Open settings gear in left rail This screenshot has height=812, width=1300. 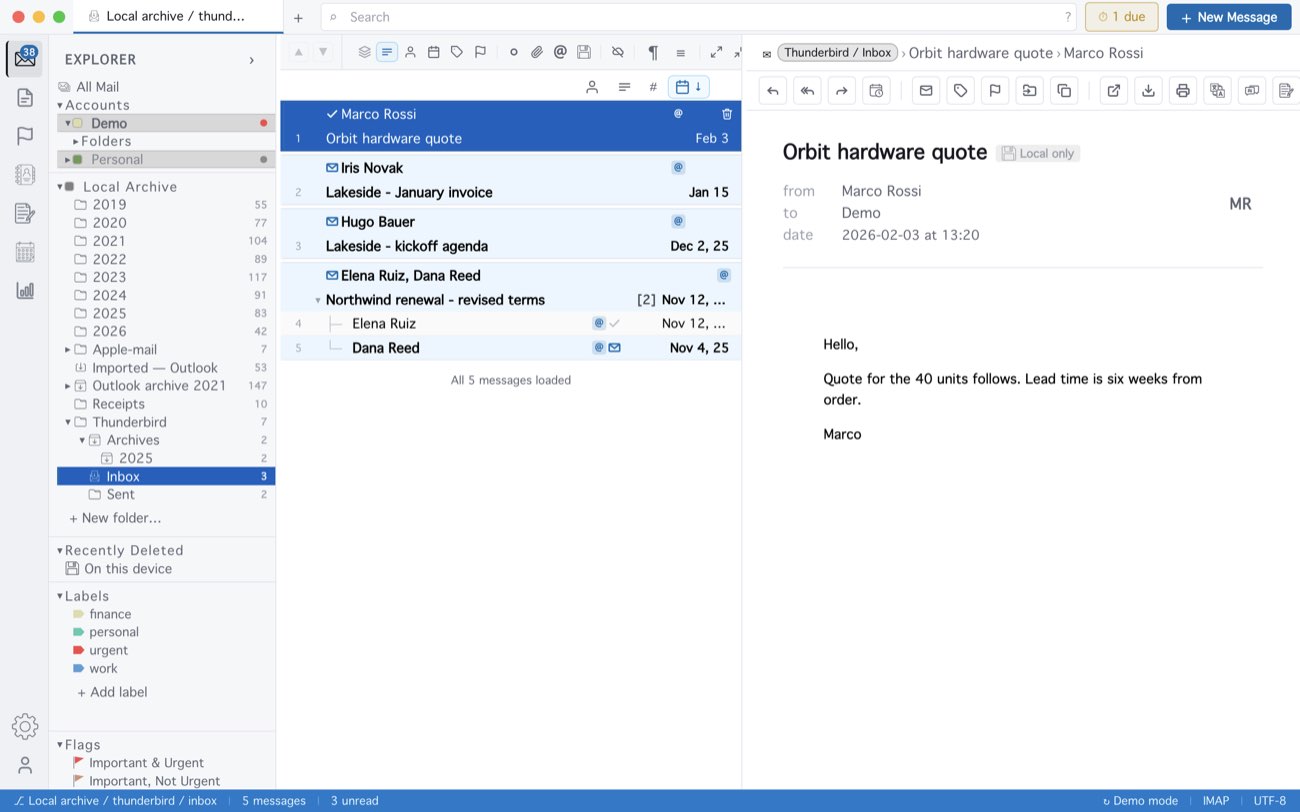click(x=25, y=727)
